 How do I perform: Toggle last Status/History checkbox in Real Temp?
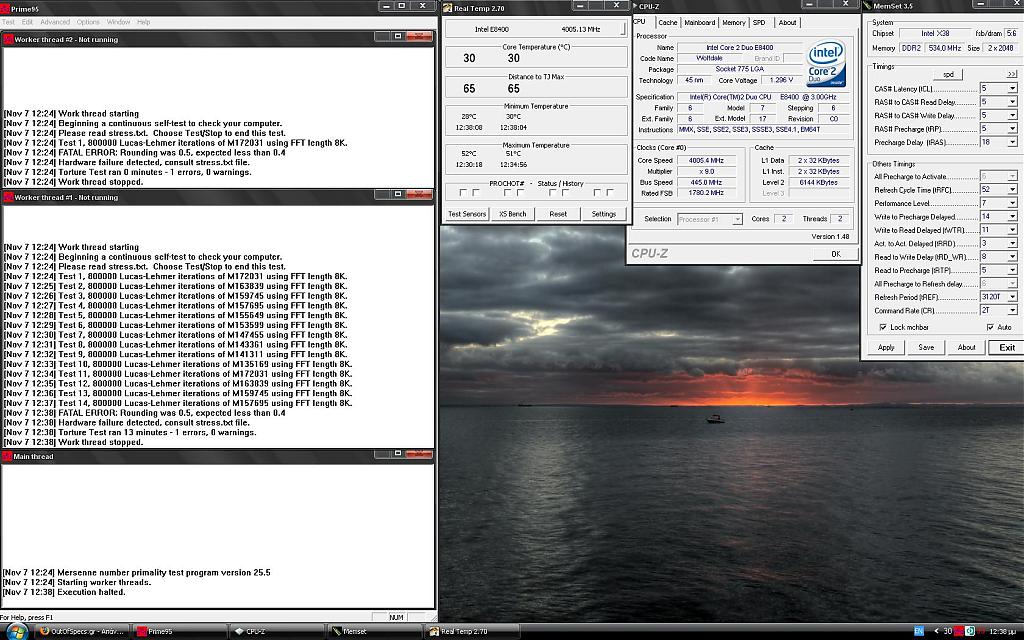point(610,193)
